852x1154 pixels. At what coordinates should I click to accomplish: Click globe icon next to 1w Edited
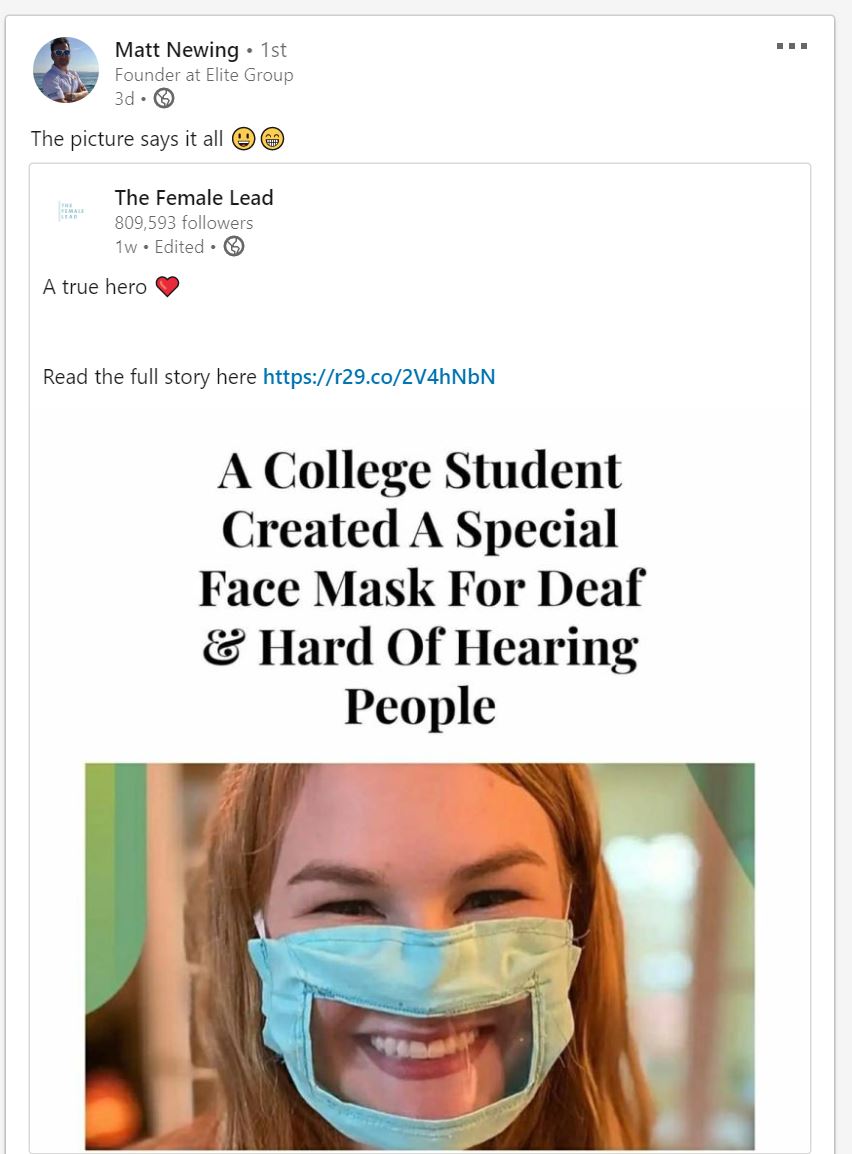[234, 246]
